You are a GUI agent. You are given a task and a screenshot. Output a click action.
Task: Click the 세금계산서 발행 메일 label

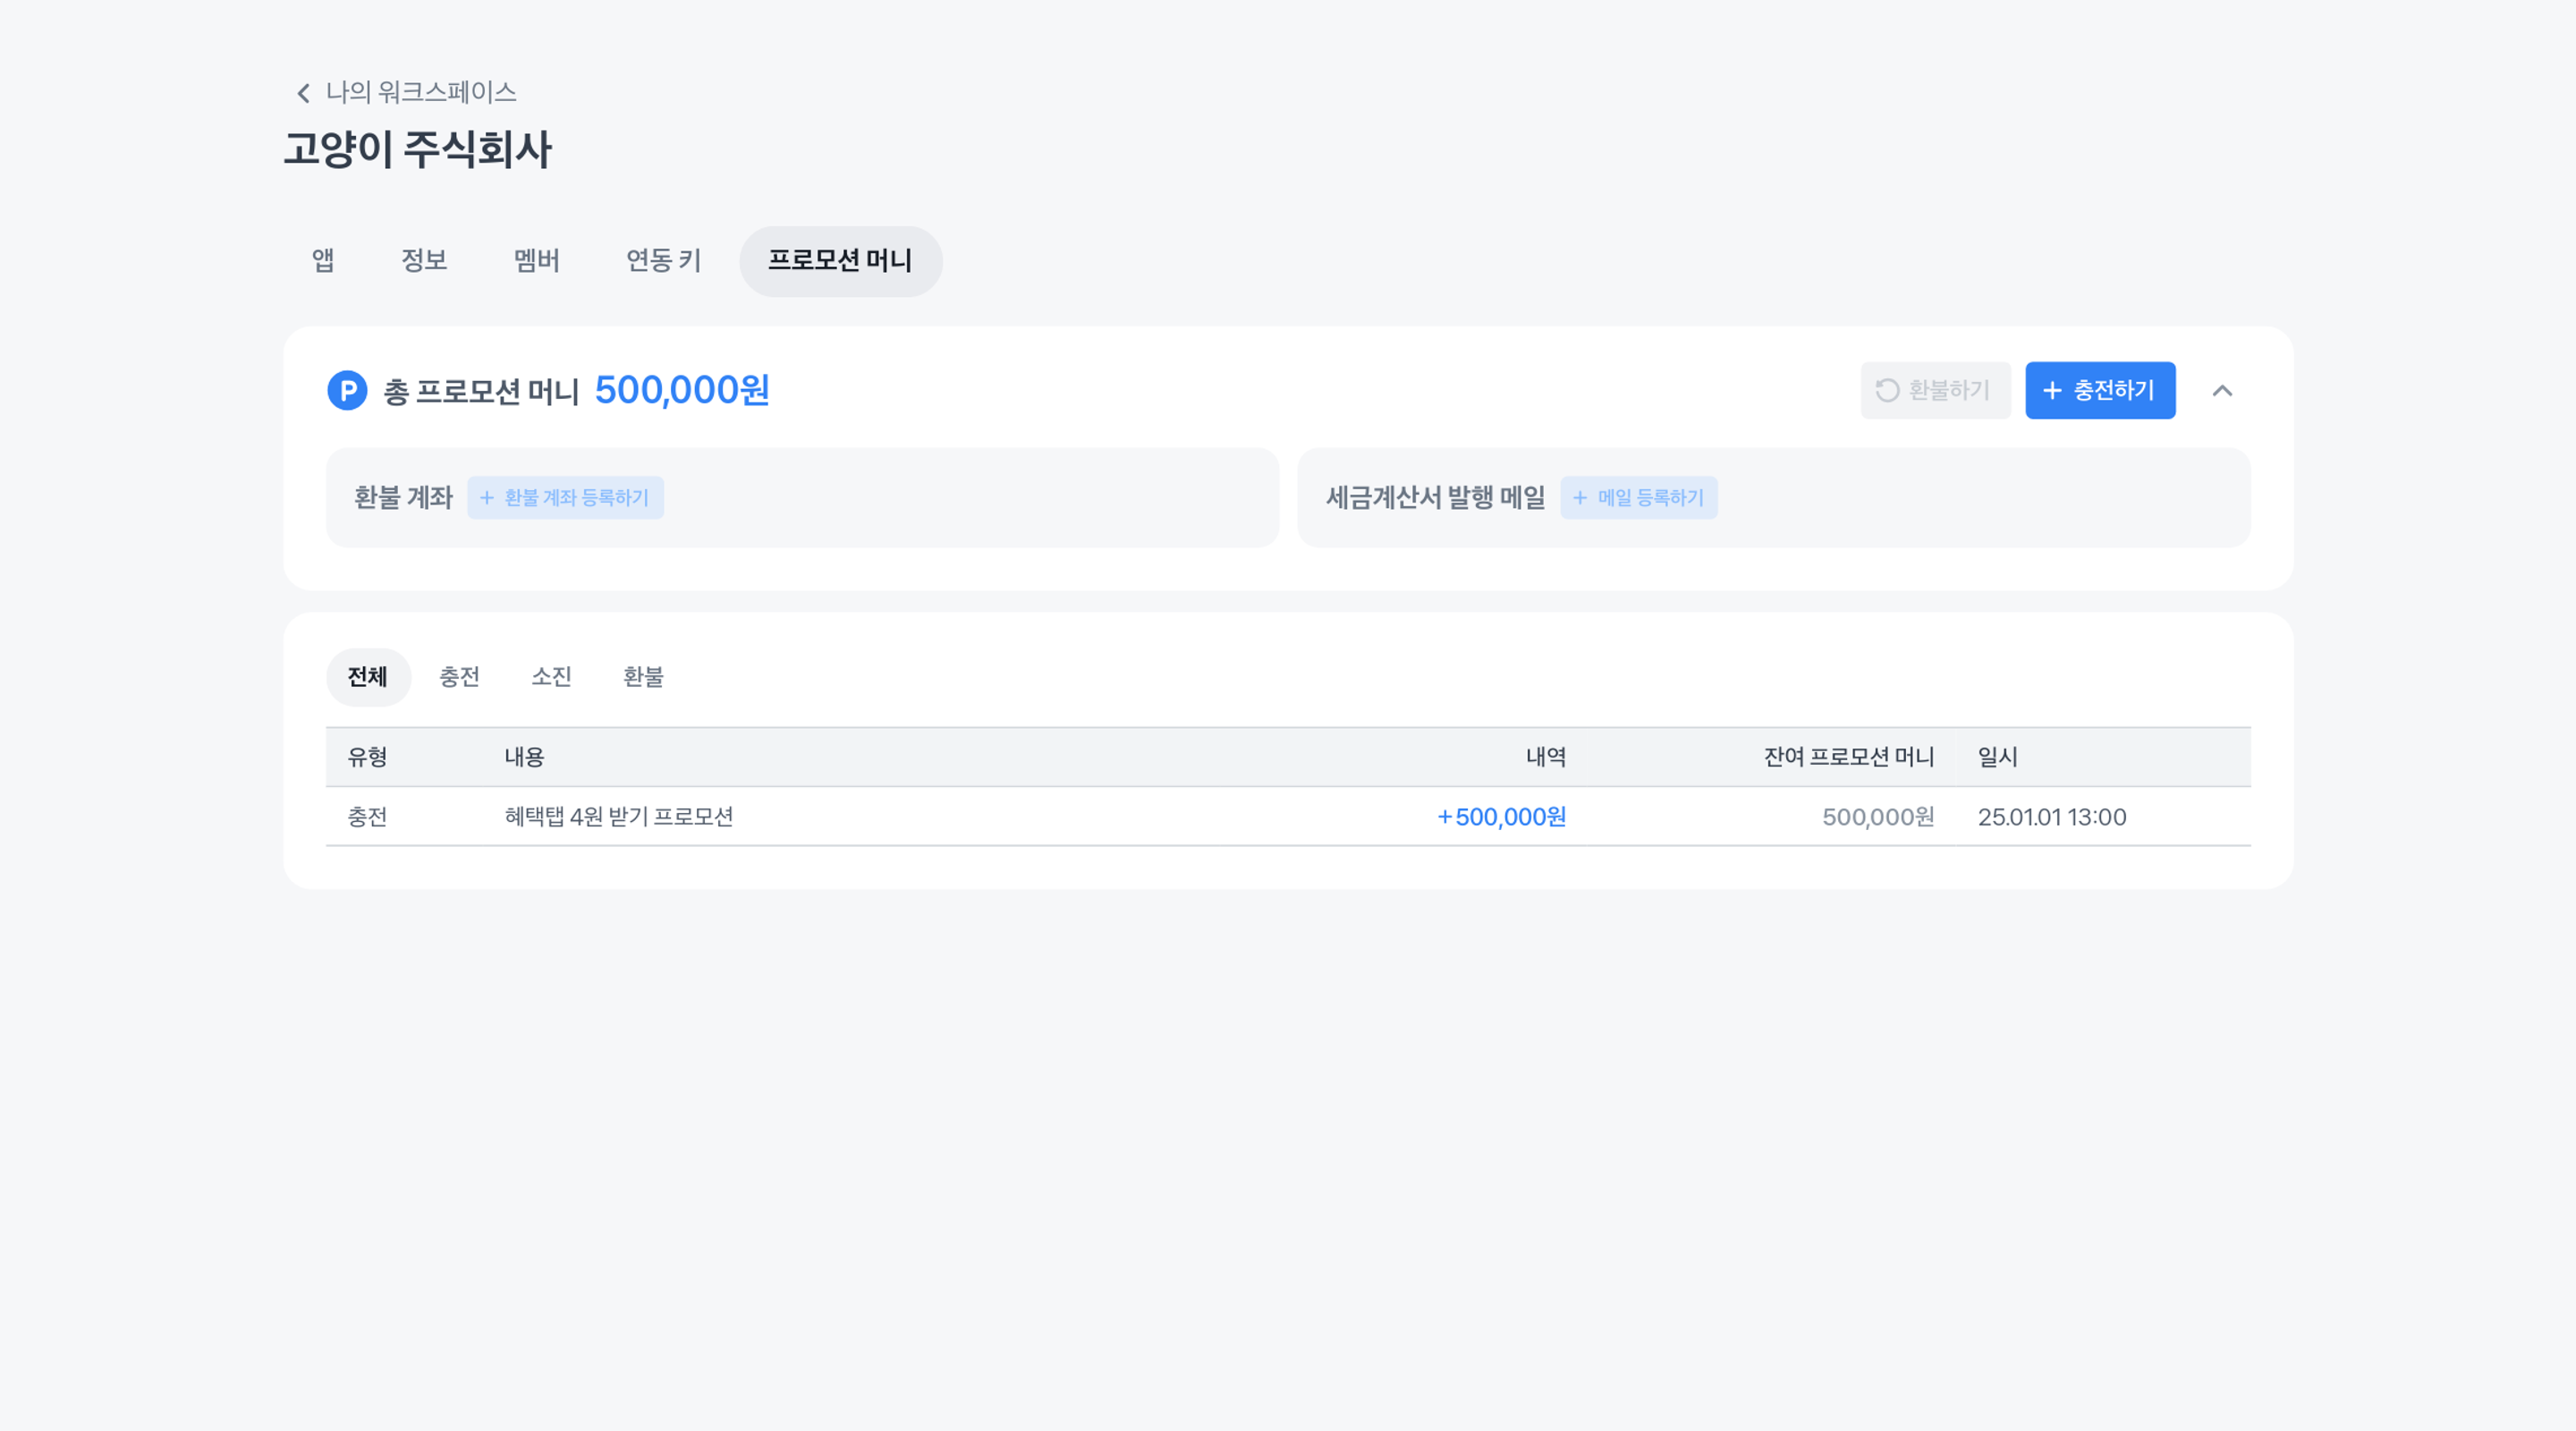1435,497
